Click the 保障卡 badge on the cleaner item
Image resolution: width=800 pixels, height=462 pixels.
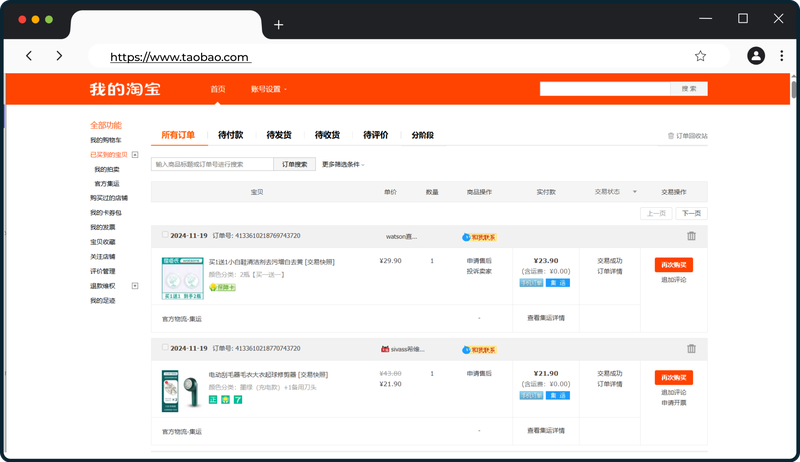pyautogui.click(x=222, y=287)
